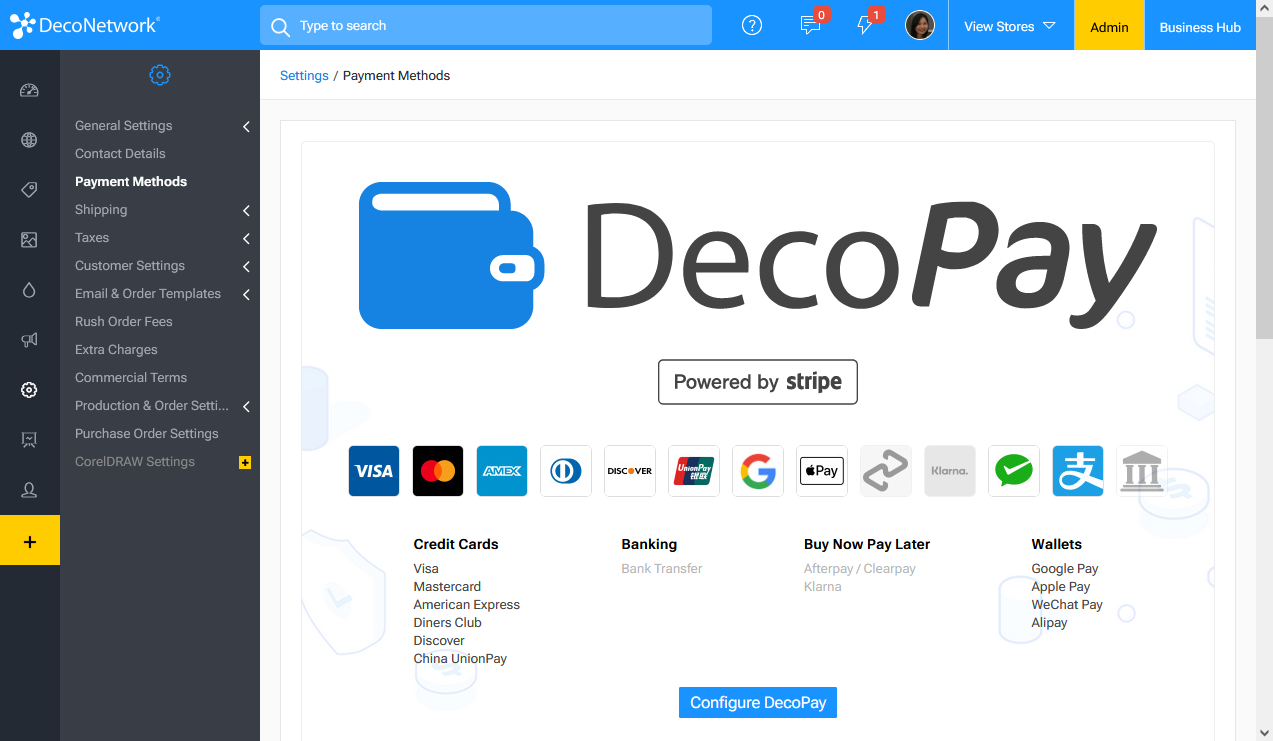Select the Admin tab

pos(1109,27)
